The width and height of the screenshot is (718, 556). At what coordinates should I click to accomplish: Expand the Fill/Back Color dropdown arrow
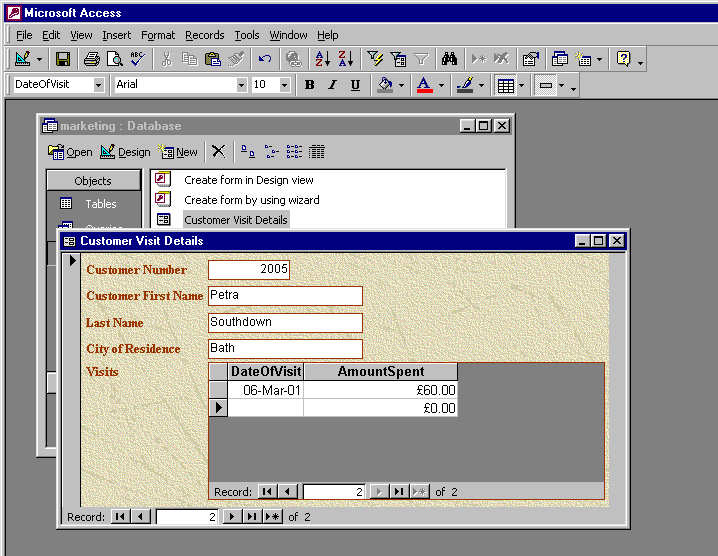pos(402,85)
